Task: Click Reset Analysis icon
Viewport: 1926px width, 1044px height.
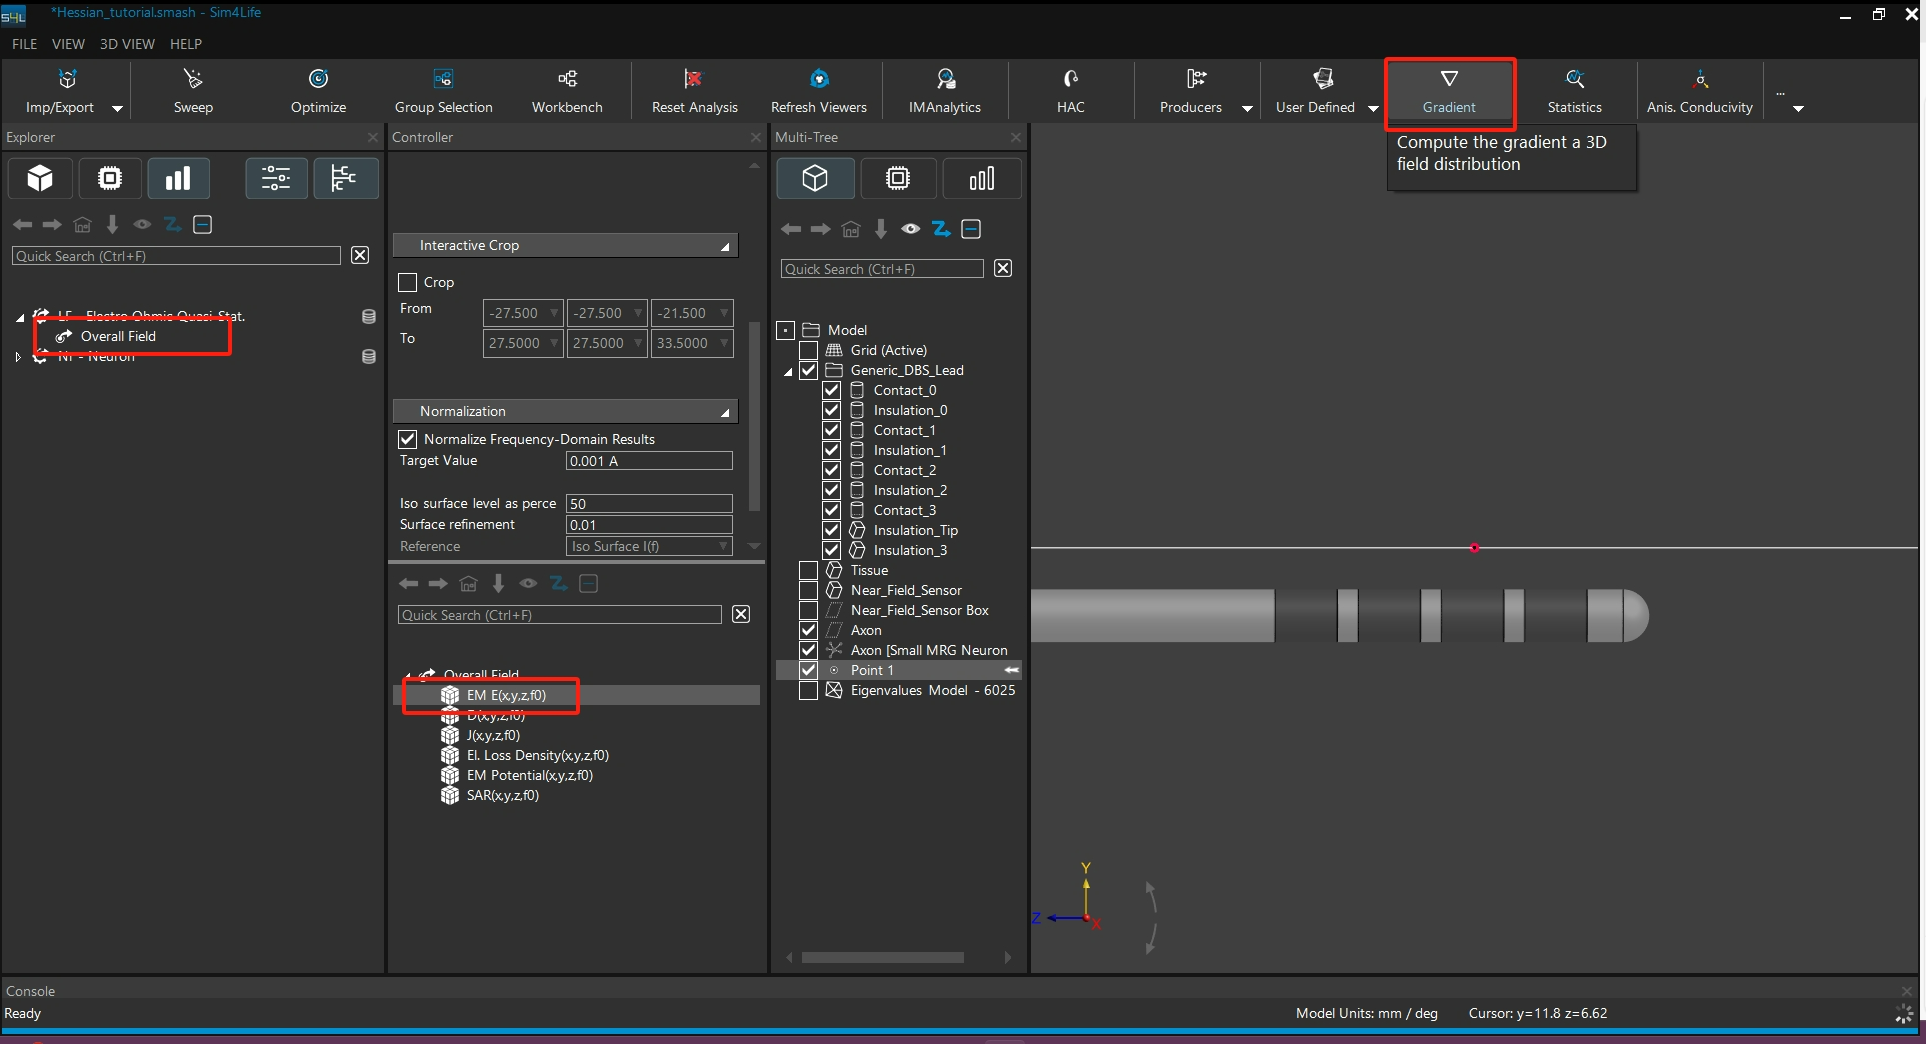Action: pos(694,80)
